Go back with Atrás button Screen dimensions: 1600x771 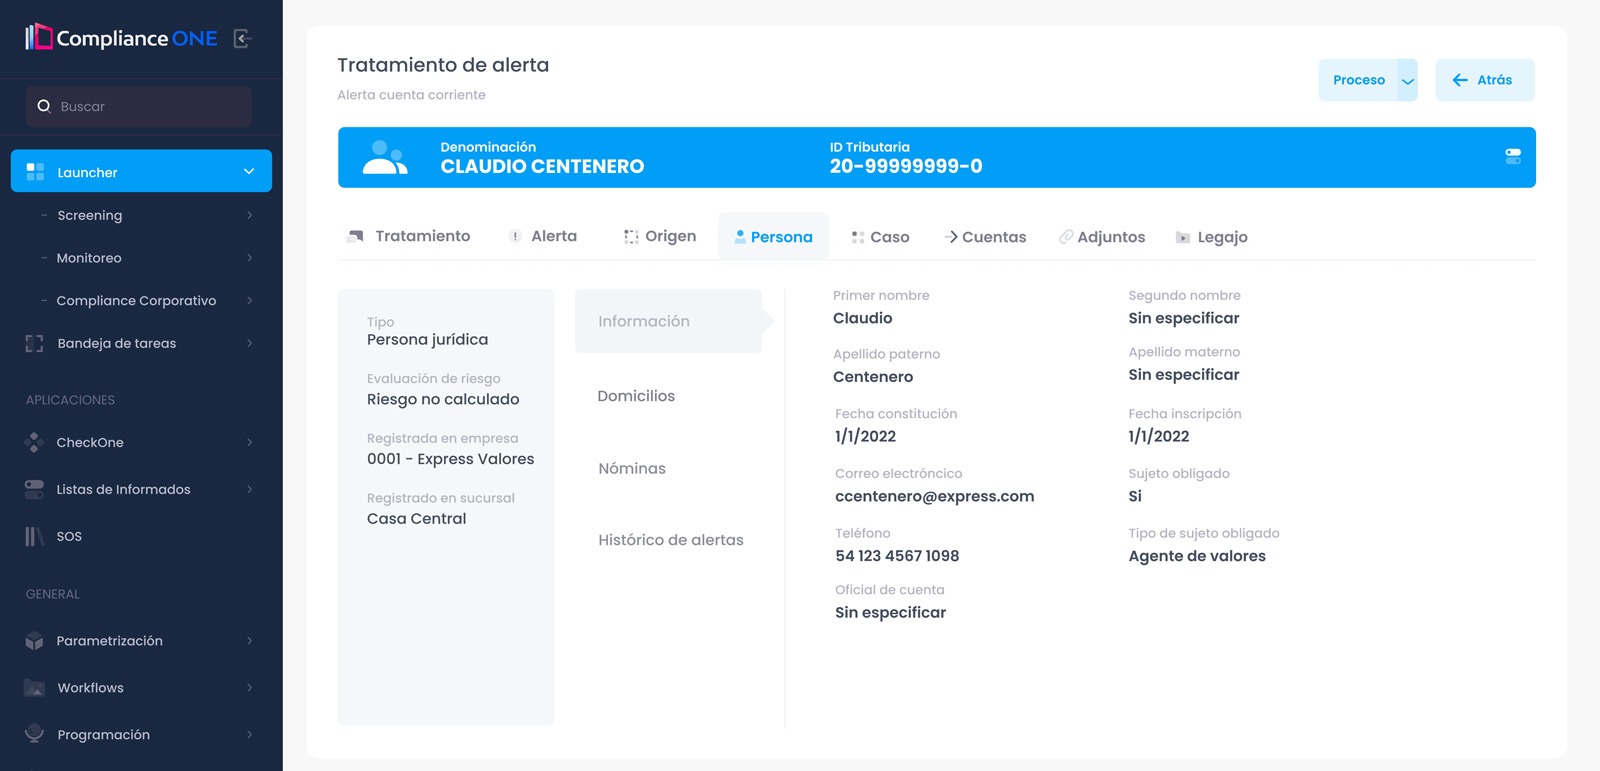tap(1485, 80)
